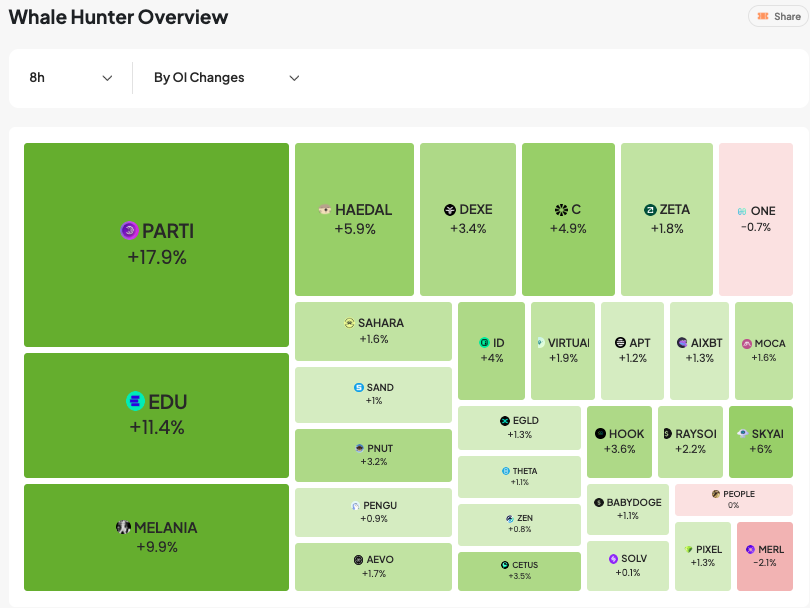Click the C token icon
This screenshot has width=810, height=608.
coord(561,210)
